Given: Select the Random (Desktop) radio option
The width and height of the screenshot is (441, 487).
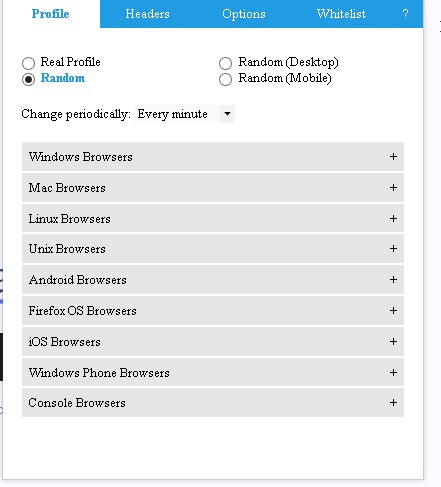Looking at the screenshot, I should coord(225,63).
